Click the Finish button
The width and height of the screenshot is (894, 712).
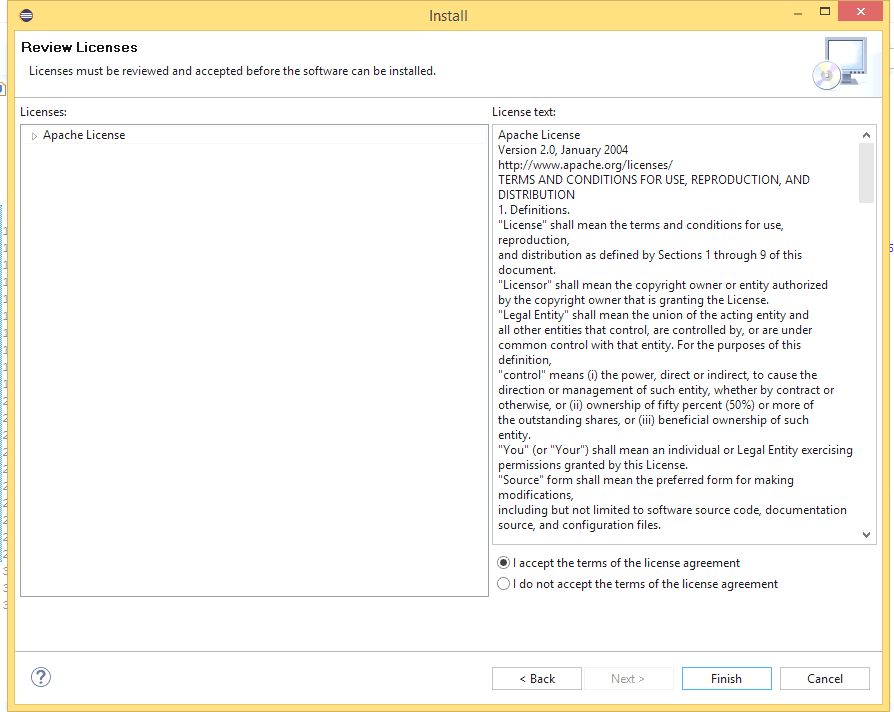tap(726, 678)
